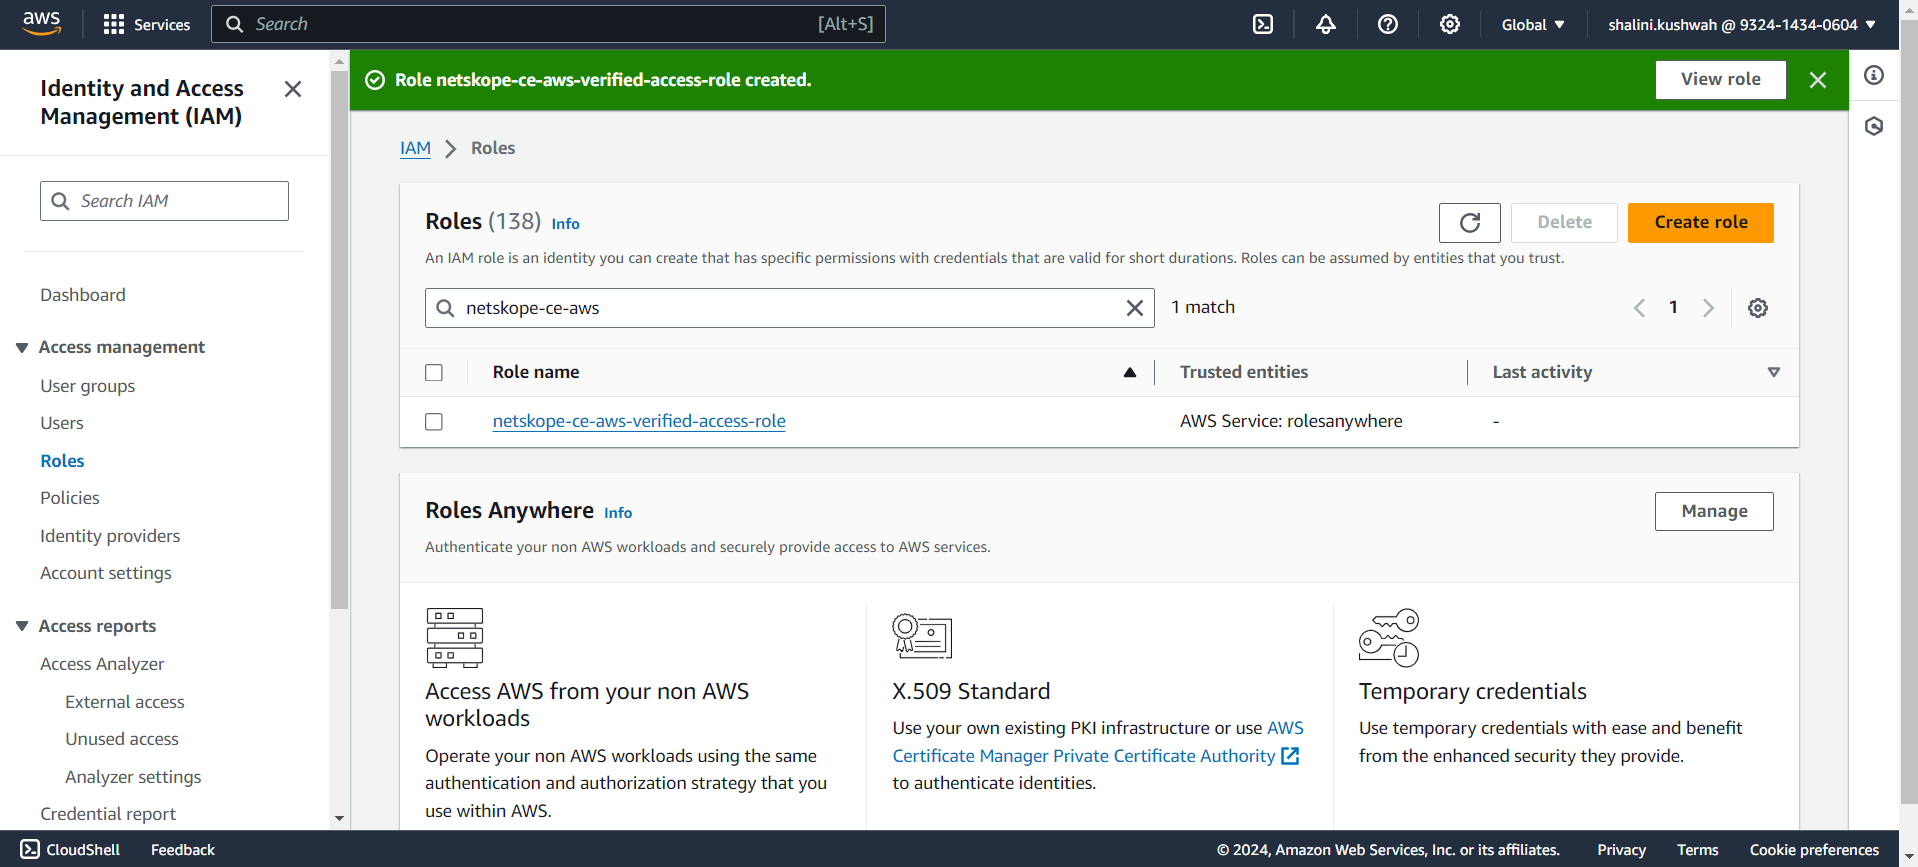
Task: Open Analyzer settings
Action: pyautogui.click(x=133, y=777)
